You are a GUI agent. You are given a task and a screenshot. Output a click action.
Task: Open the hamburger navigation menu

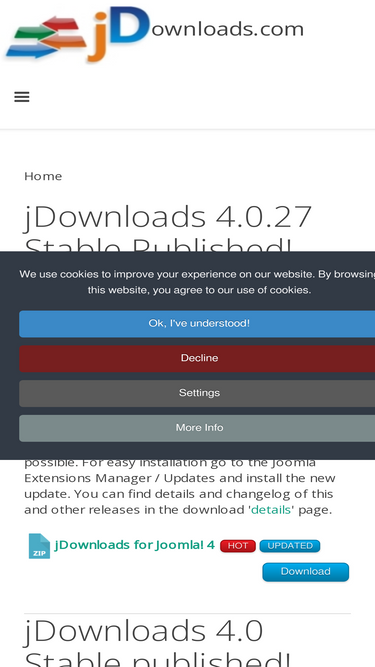click(x=22, y=97)
